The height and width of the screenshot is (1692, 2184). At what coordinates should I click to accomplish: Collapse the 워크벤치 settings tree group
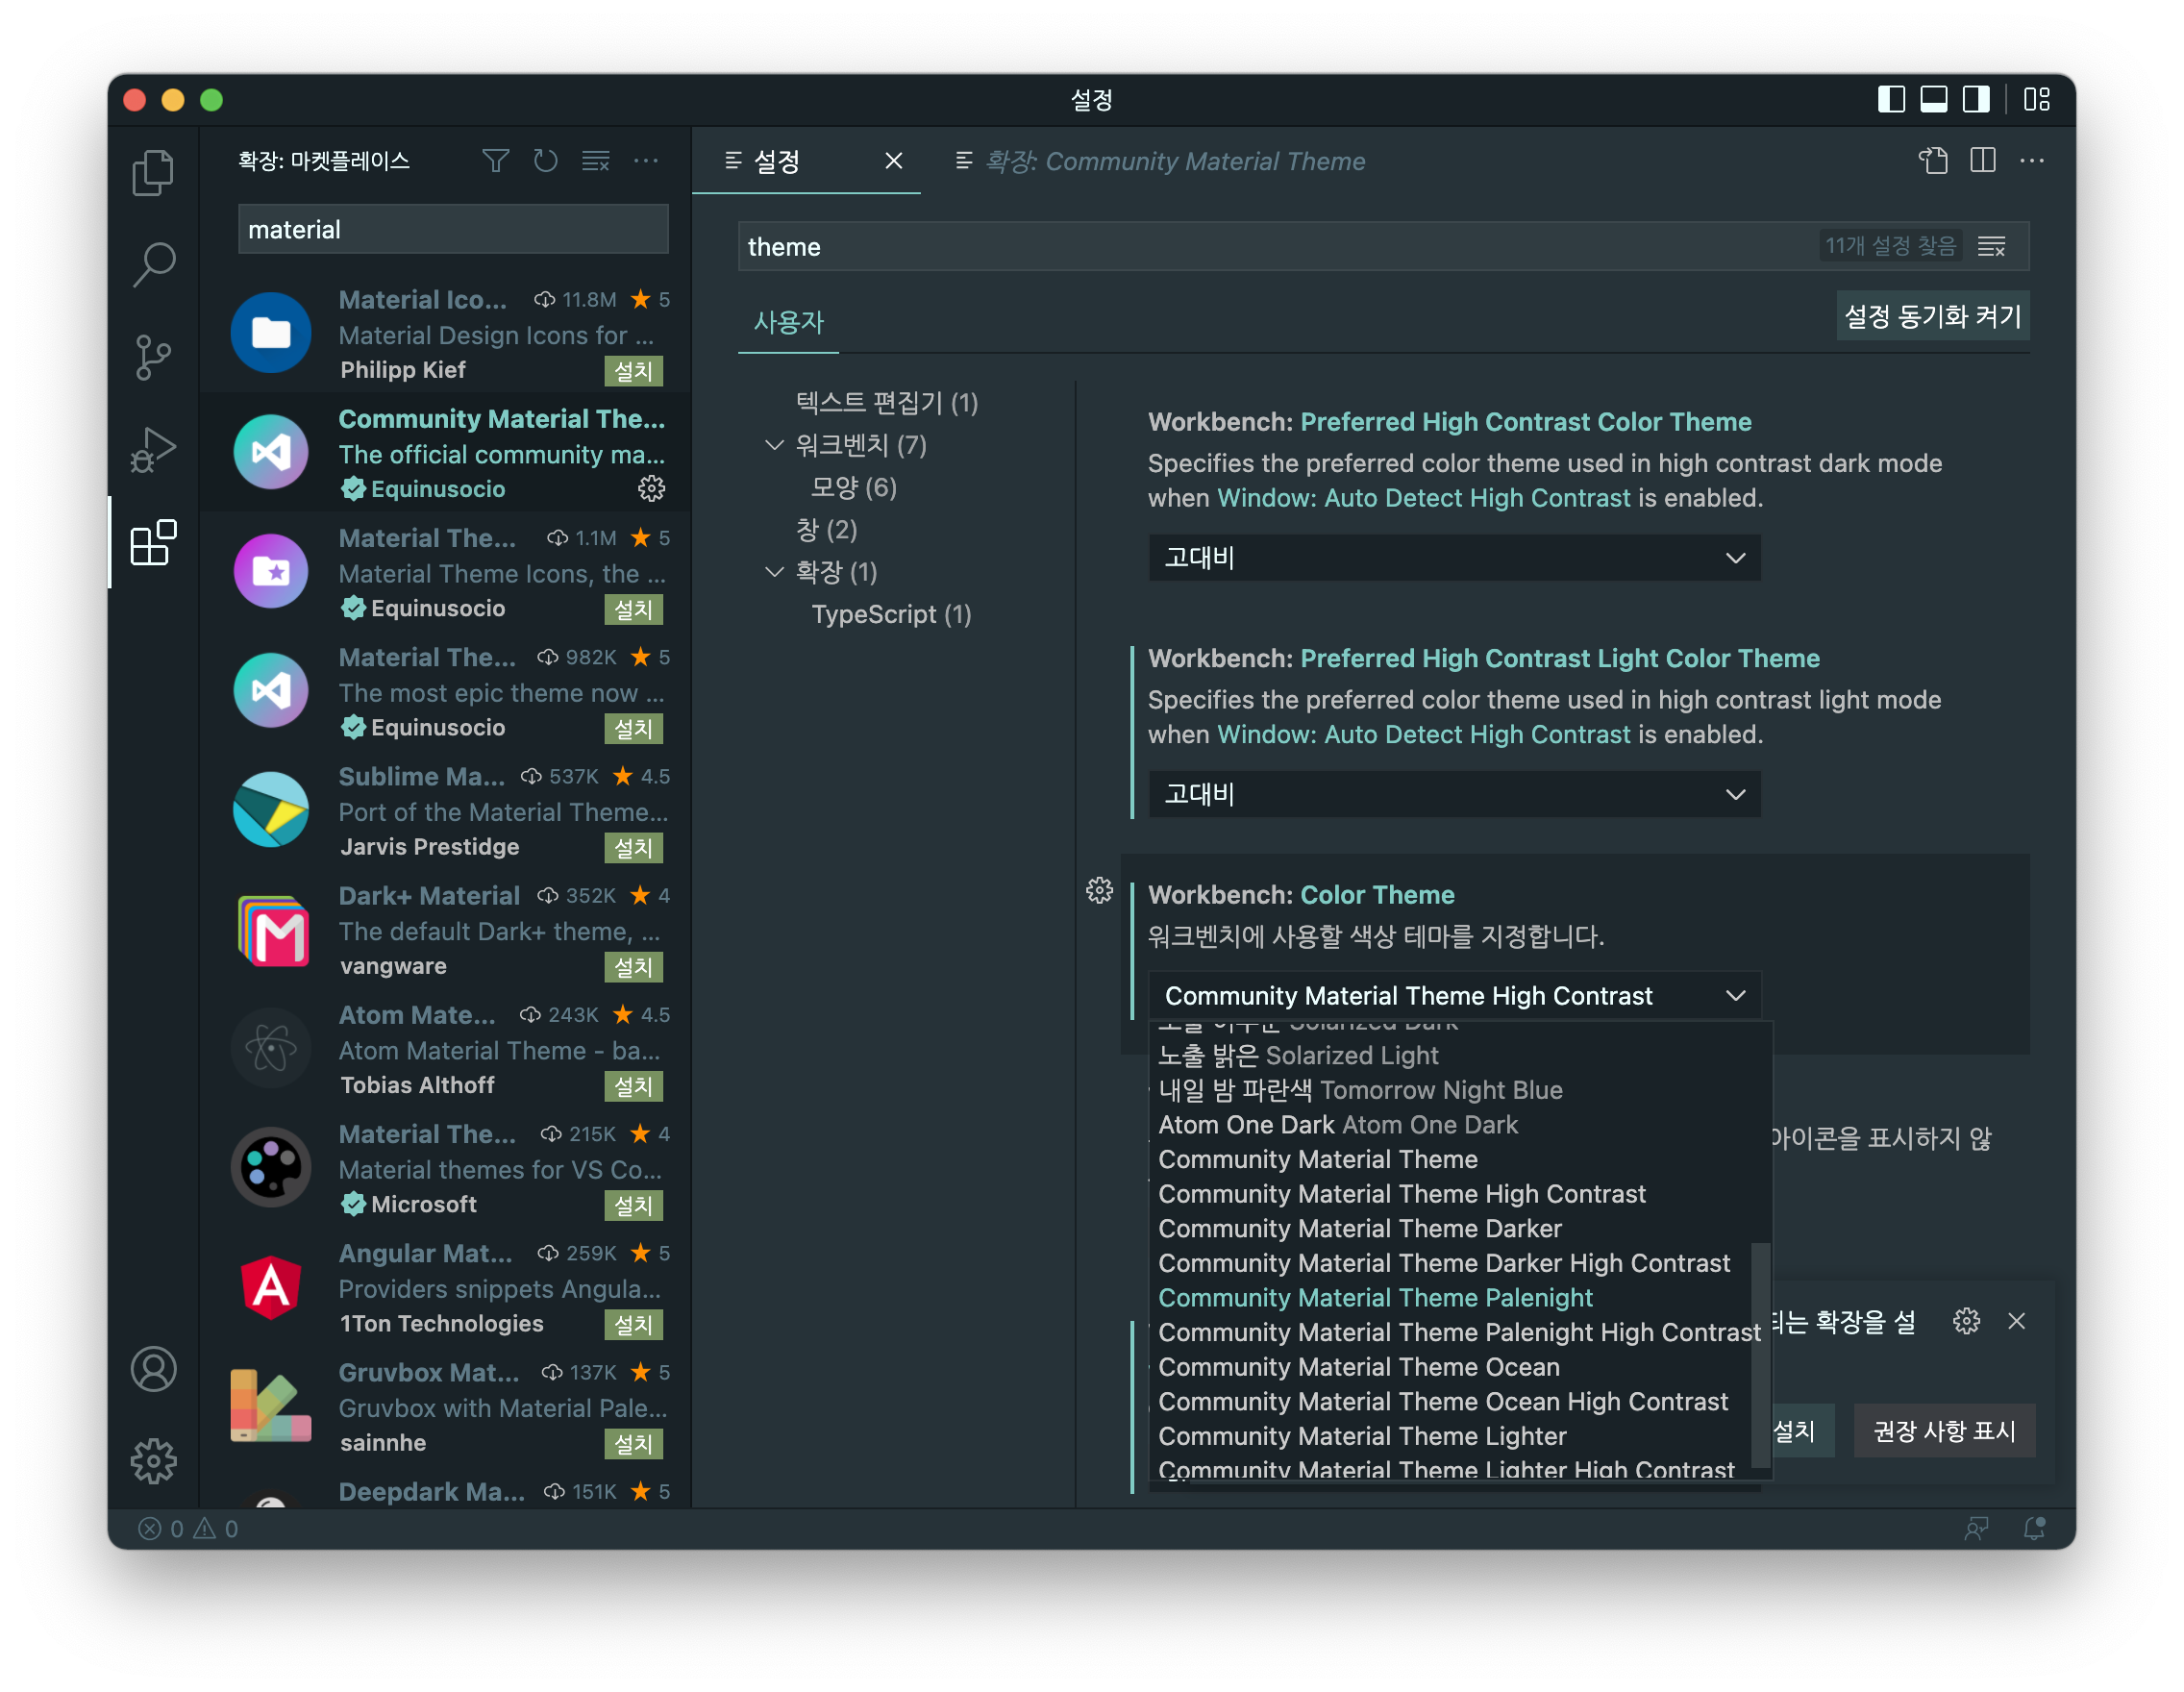[774, 445]
